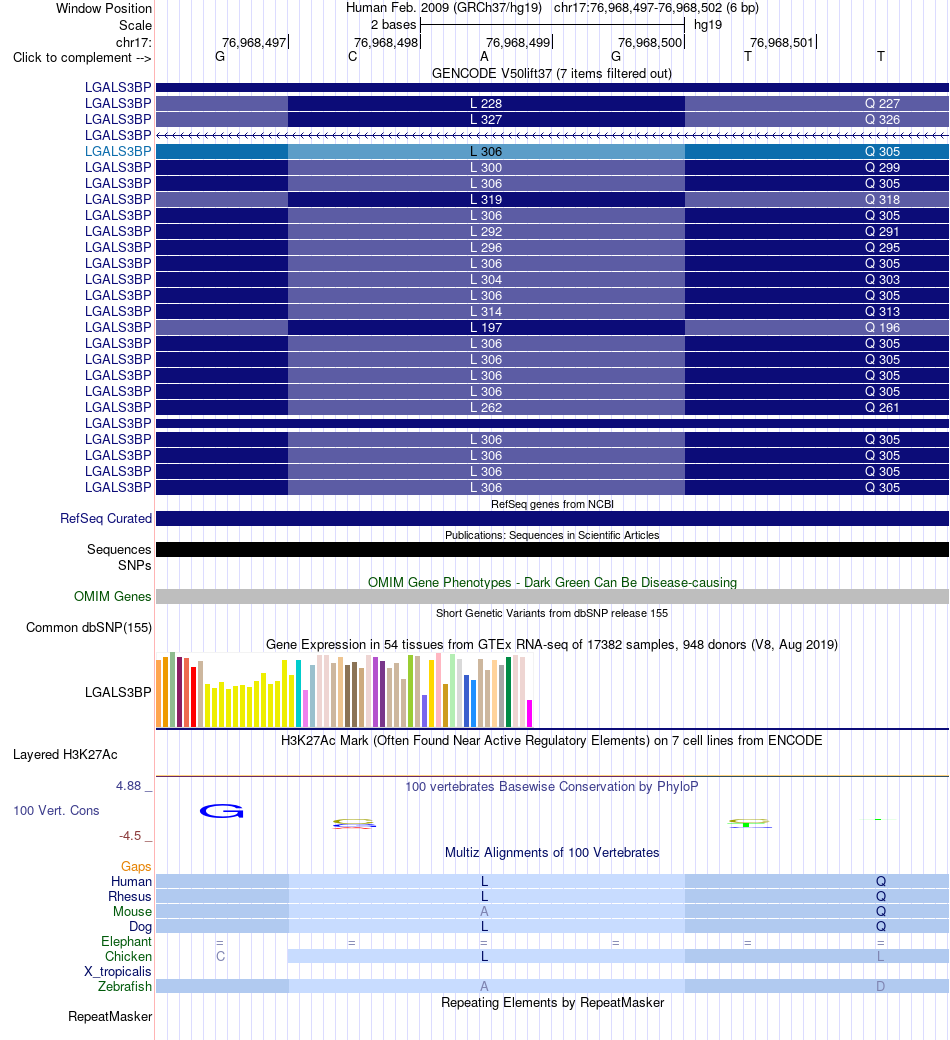Select the light-blue highlighted LGALS3BP label
Viewport: 950px width, 1040px height.
[118, 151]
